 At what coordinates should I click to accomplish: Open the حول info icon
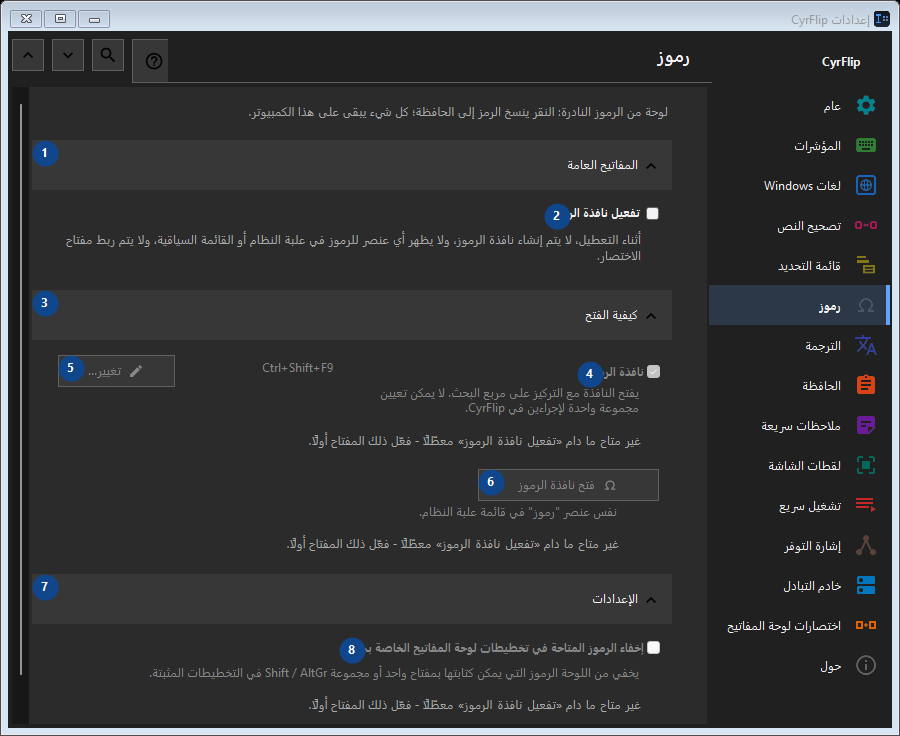point(866,665)
